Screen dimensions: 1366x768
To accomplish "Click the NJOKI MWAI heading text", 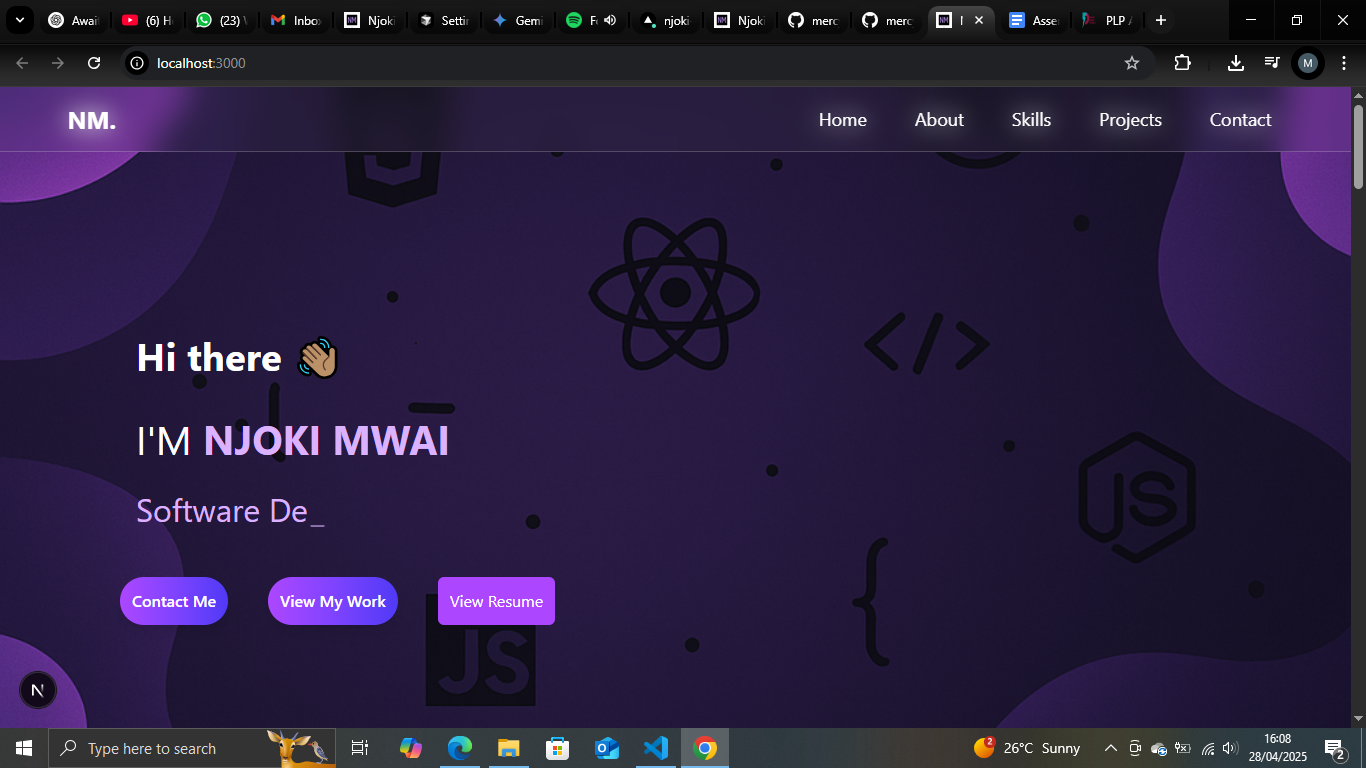I will pyautogui.click(x=326, y=441).
